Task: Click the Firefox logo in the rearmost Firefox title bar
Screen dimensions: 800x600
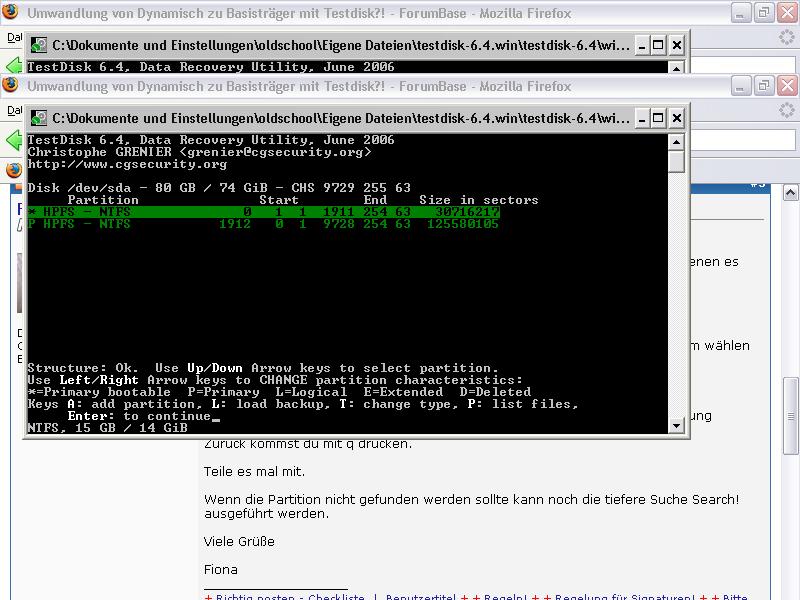Action: 10,11
